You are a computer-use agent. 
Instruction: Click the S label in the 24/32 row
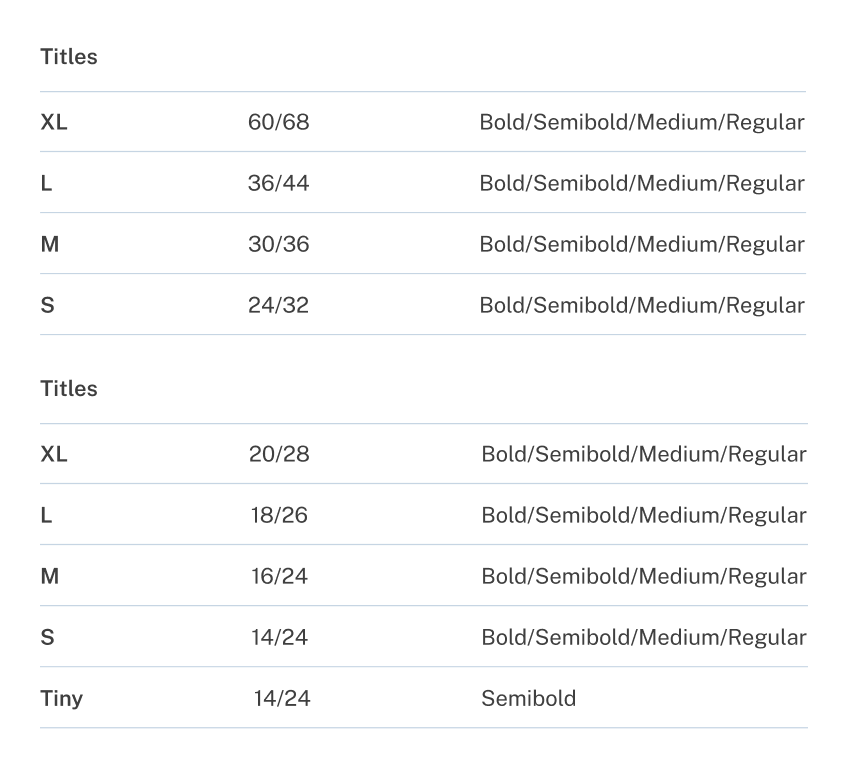(x=47, y=306)
